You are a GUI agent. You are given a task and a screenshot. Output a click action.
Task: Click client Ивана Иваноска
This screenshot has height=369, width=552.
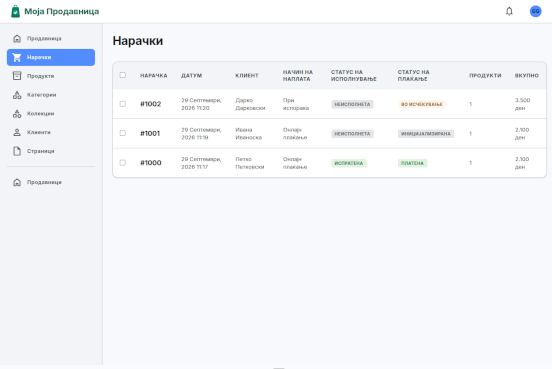249,133
